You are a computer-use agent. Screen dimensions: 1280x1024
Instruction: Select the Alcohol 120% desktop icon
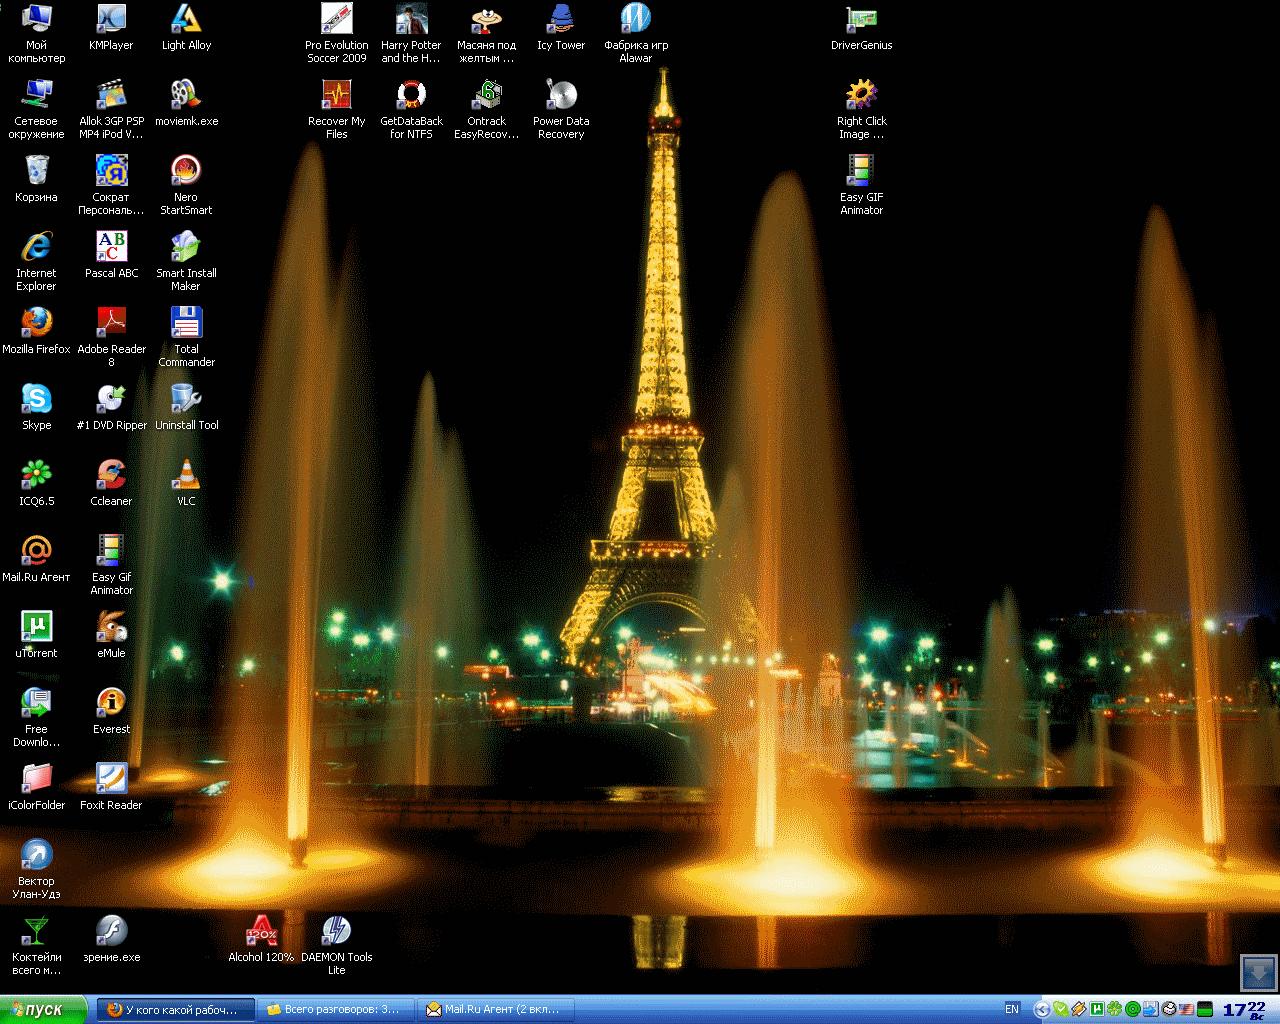pyautogui.click(x=261, y=932)
